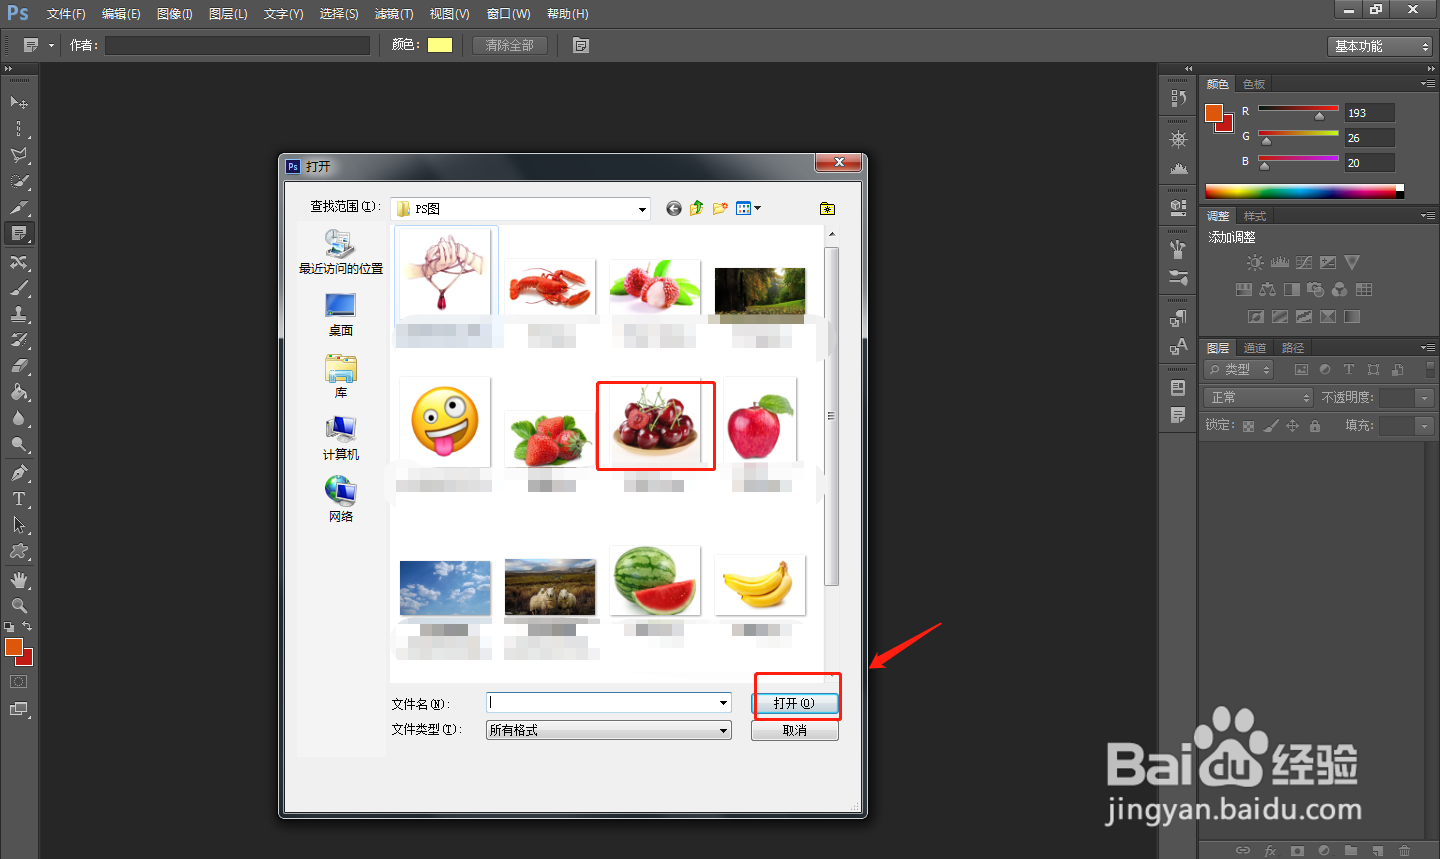The width and height of the screenshot is (1440, 859).
Task: Switch to the 样式 tab
Action: [1255, 216]
